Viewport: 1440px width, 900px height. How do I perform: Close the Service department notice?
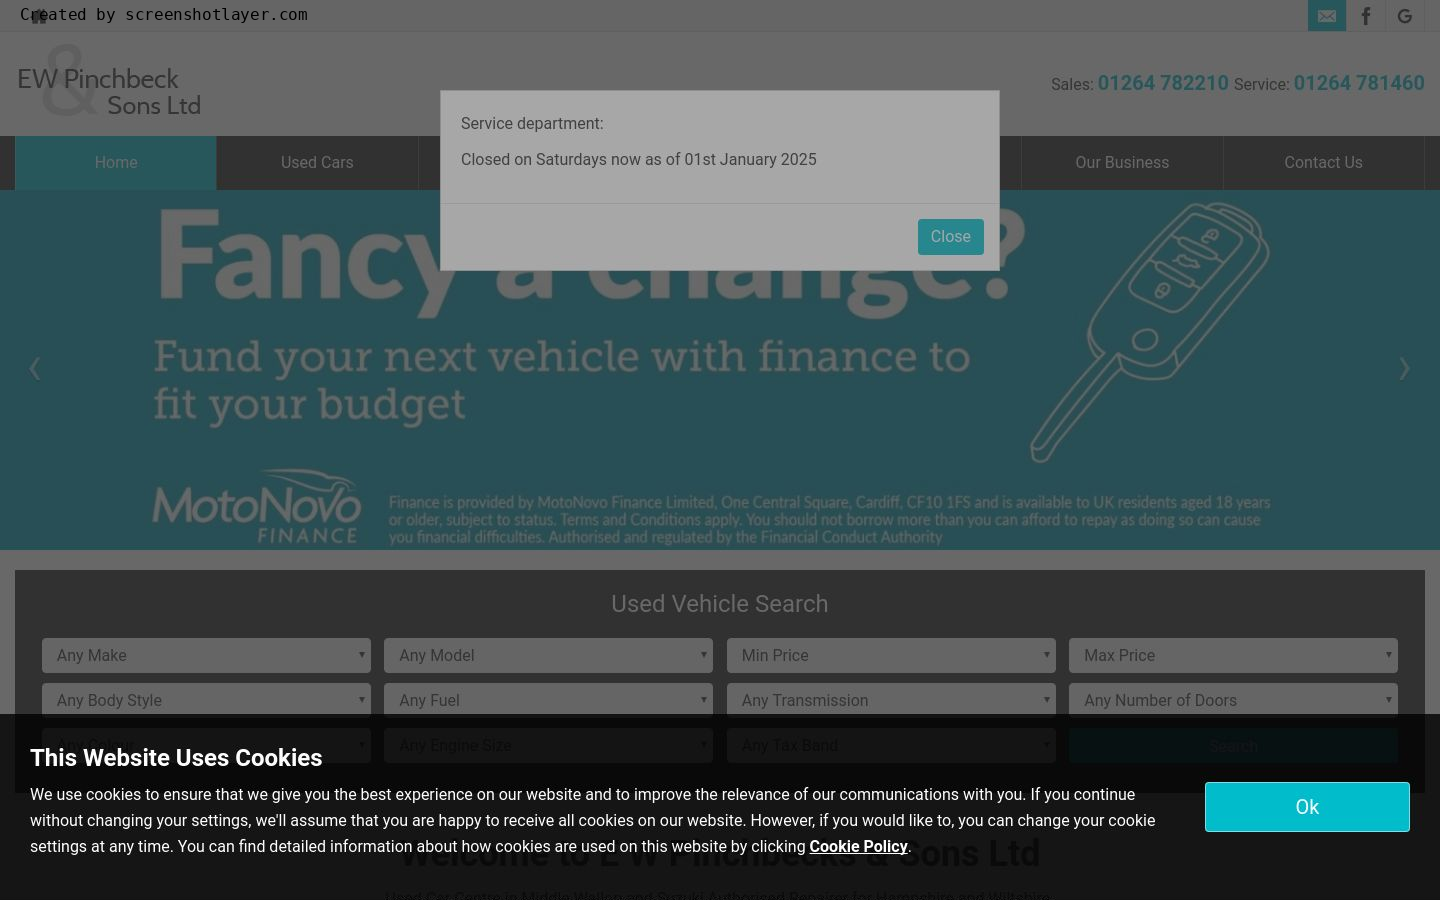pos(950,237)
